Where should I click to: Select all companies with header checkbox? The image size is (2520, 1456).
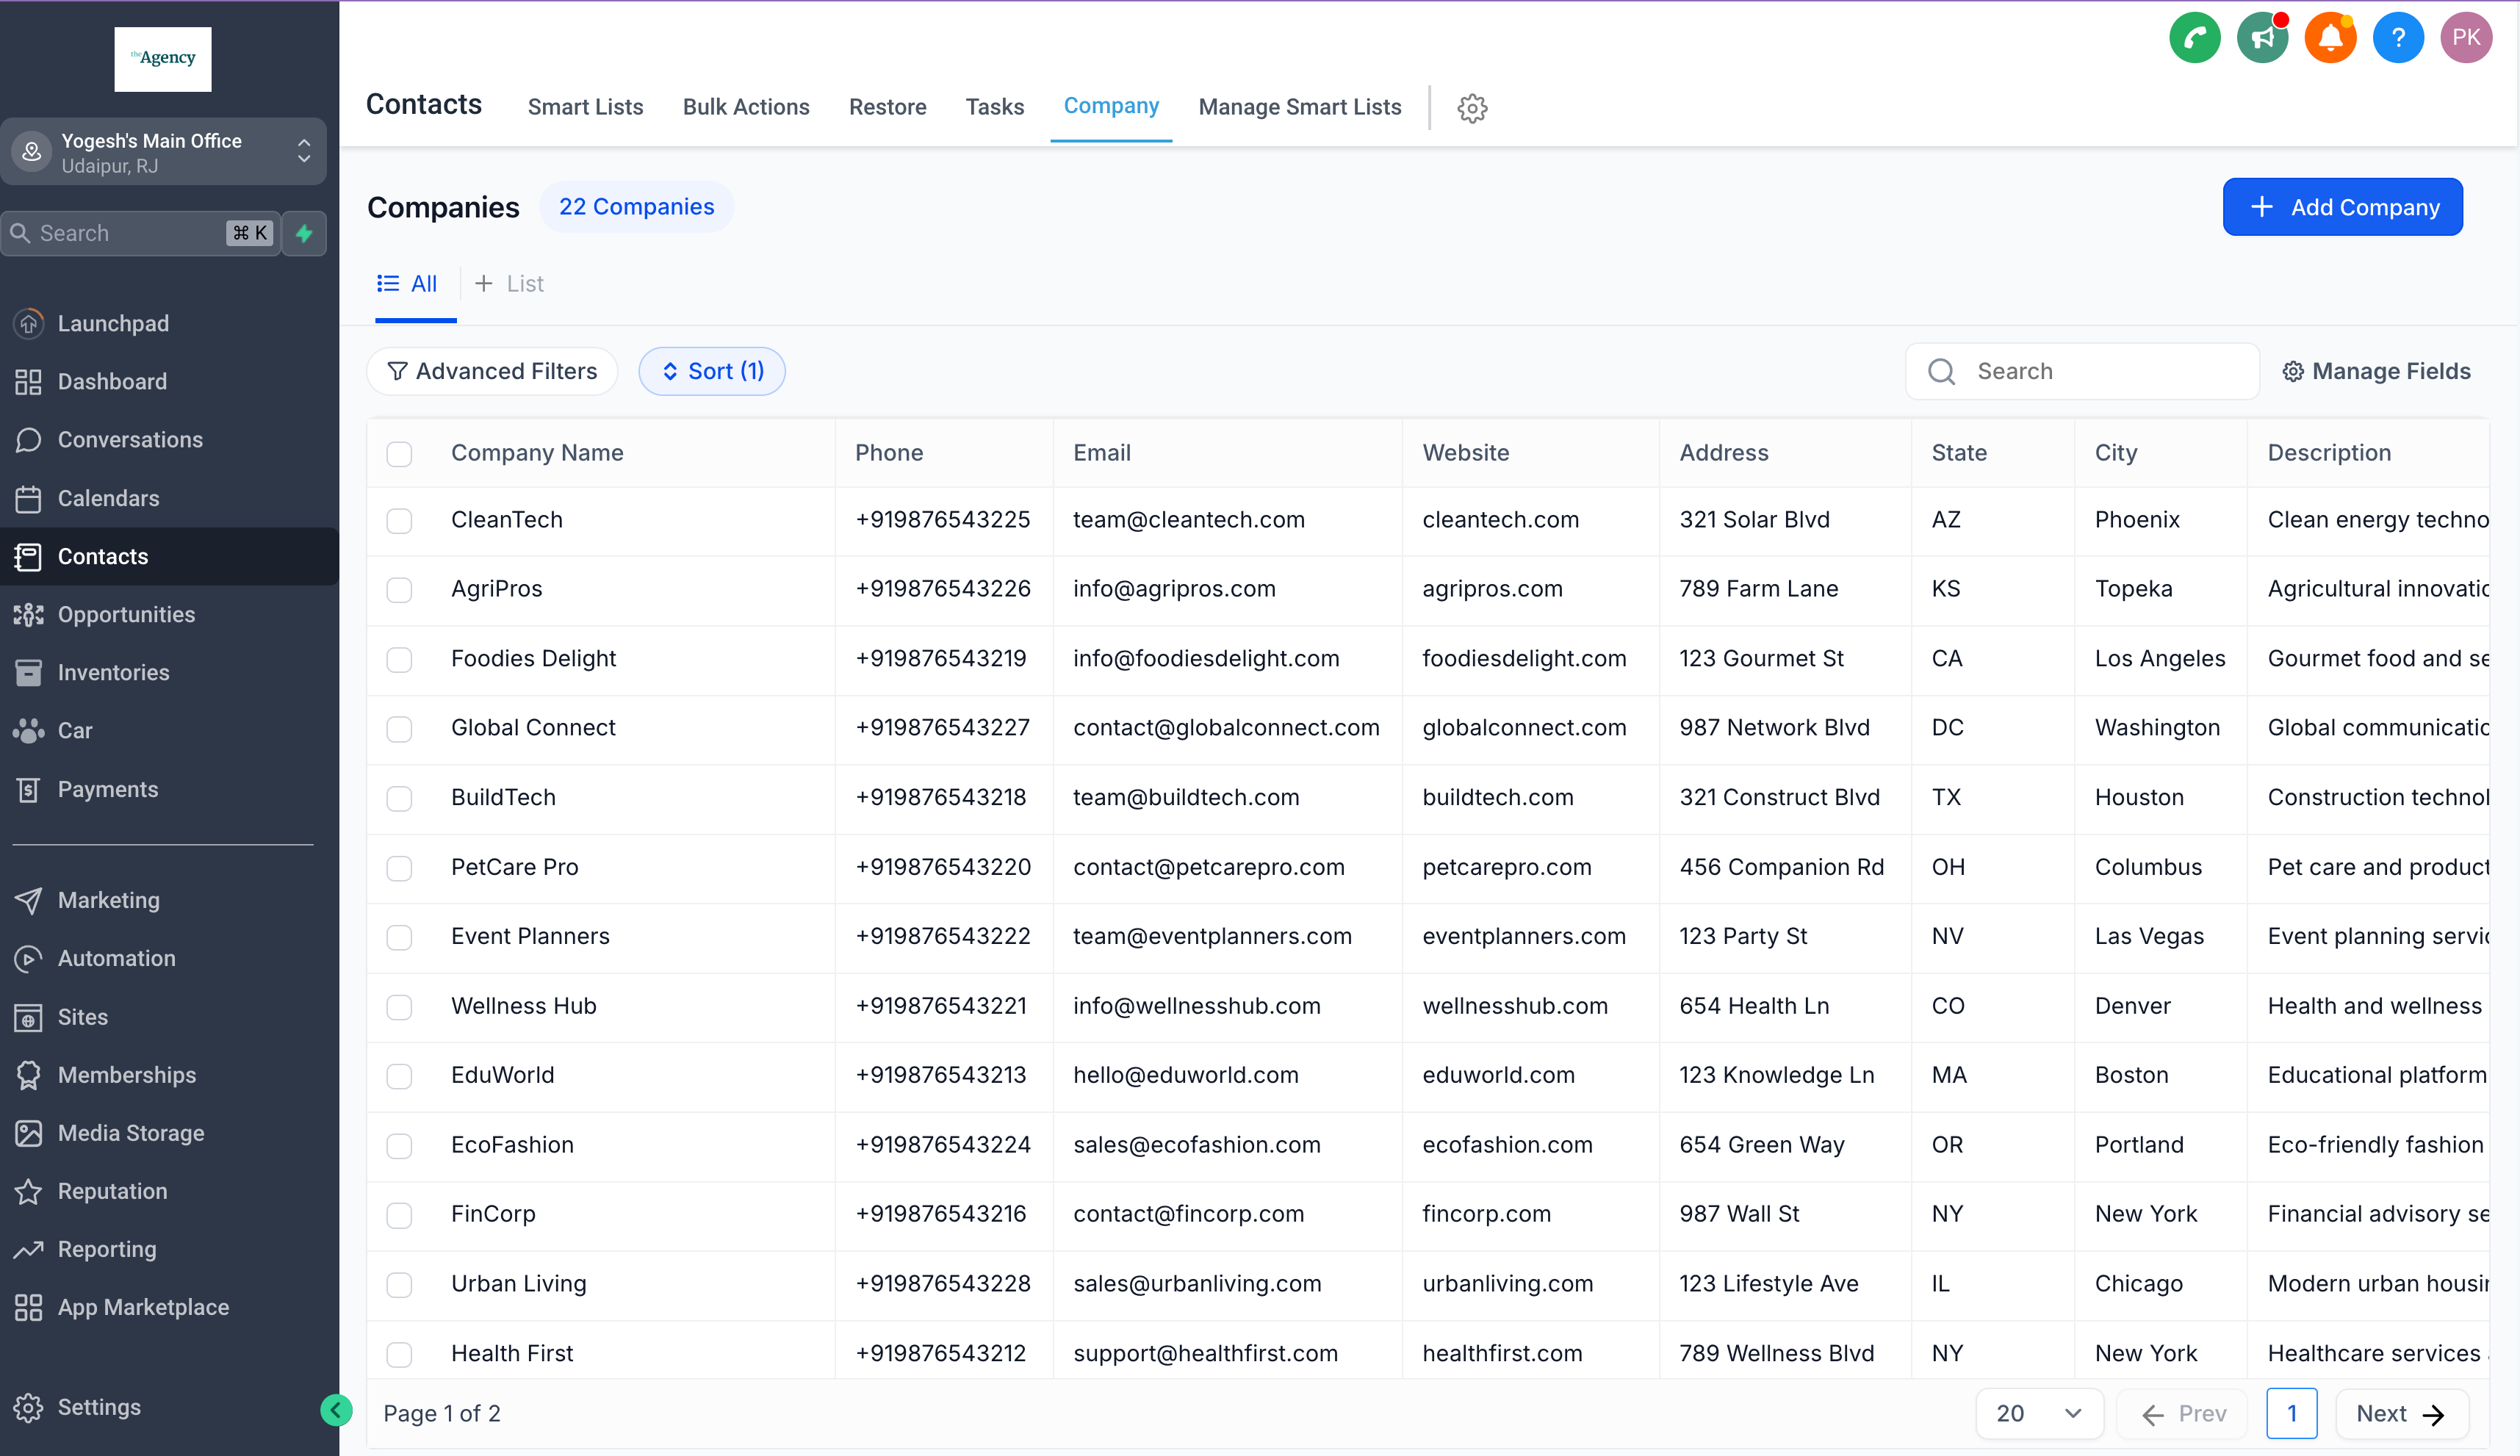click(400, 453)
